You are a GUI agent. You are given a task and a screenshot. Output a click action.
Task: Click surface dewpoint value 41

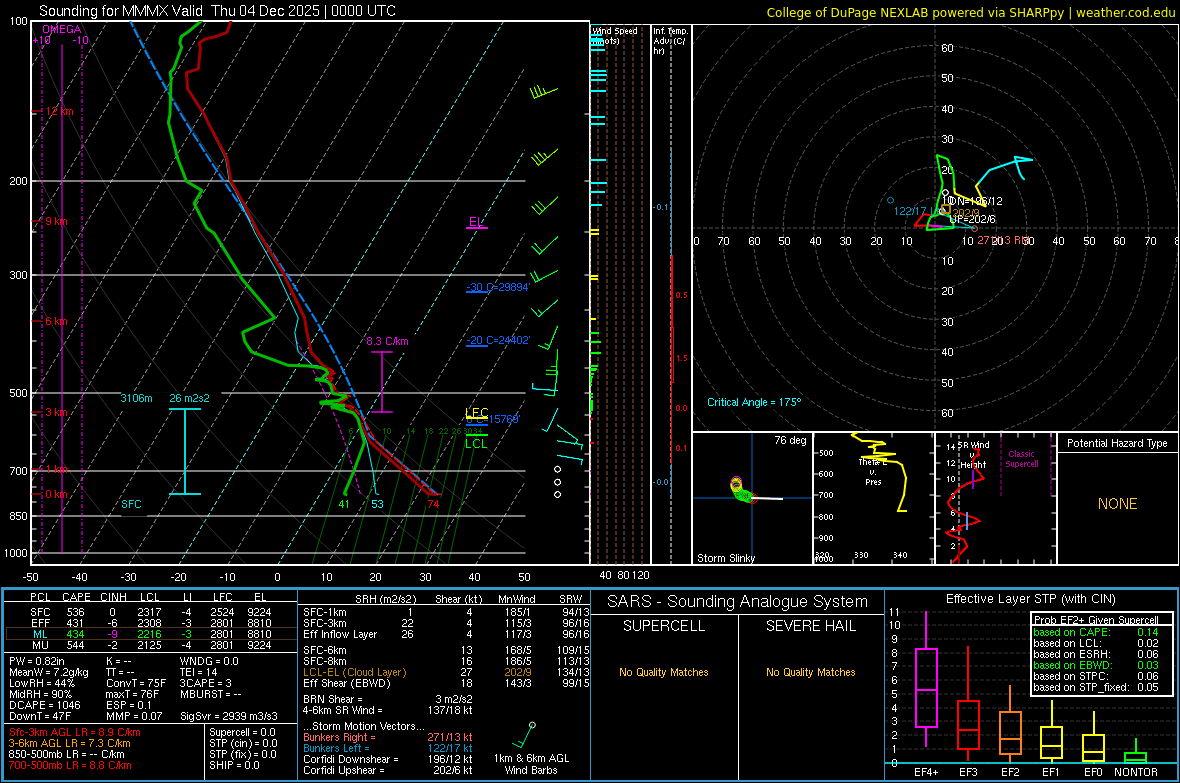click(344, 504)
